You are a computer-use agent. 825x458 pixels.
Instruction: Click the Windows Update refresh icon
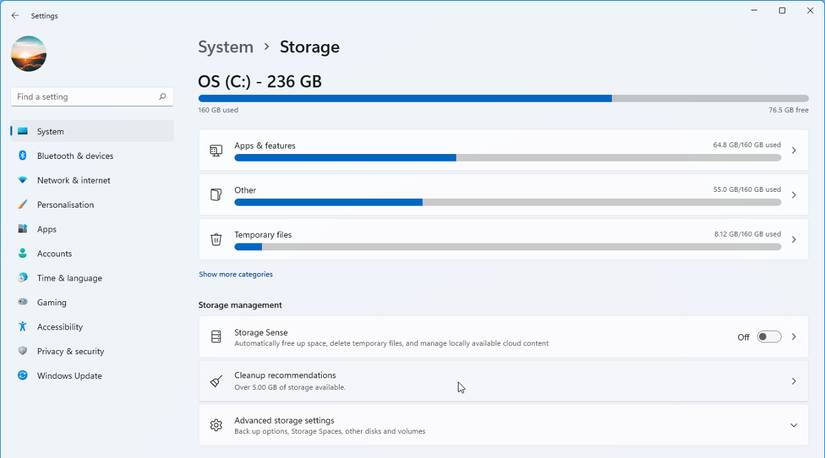(23, 375)
